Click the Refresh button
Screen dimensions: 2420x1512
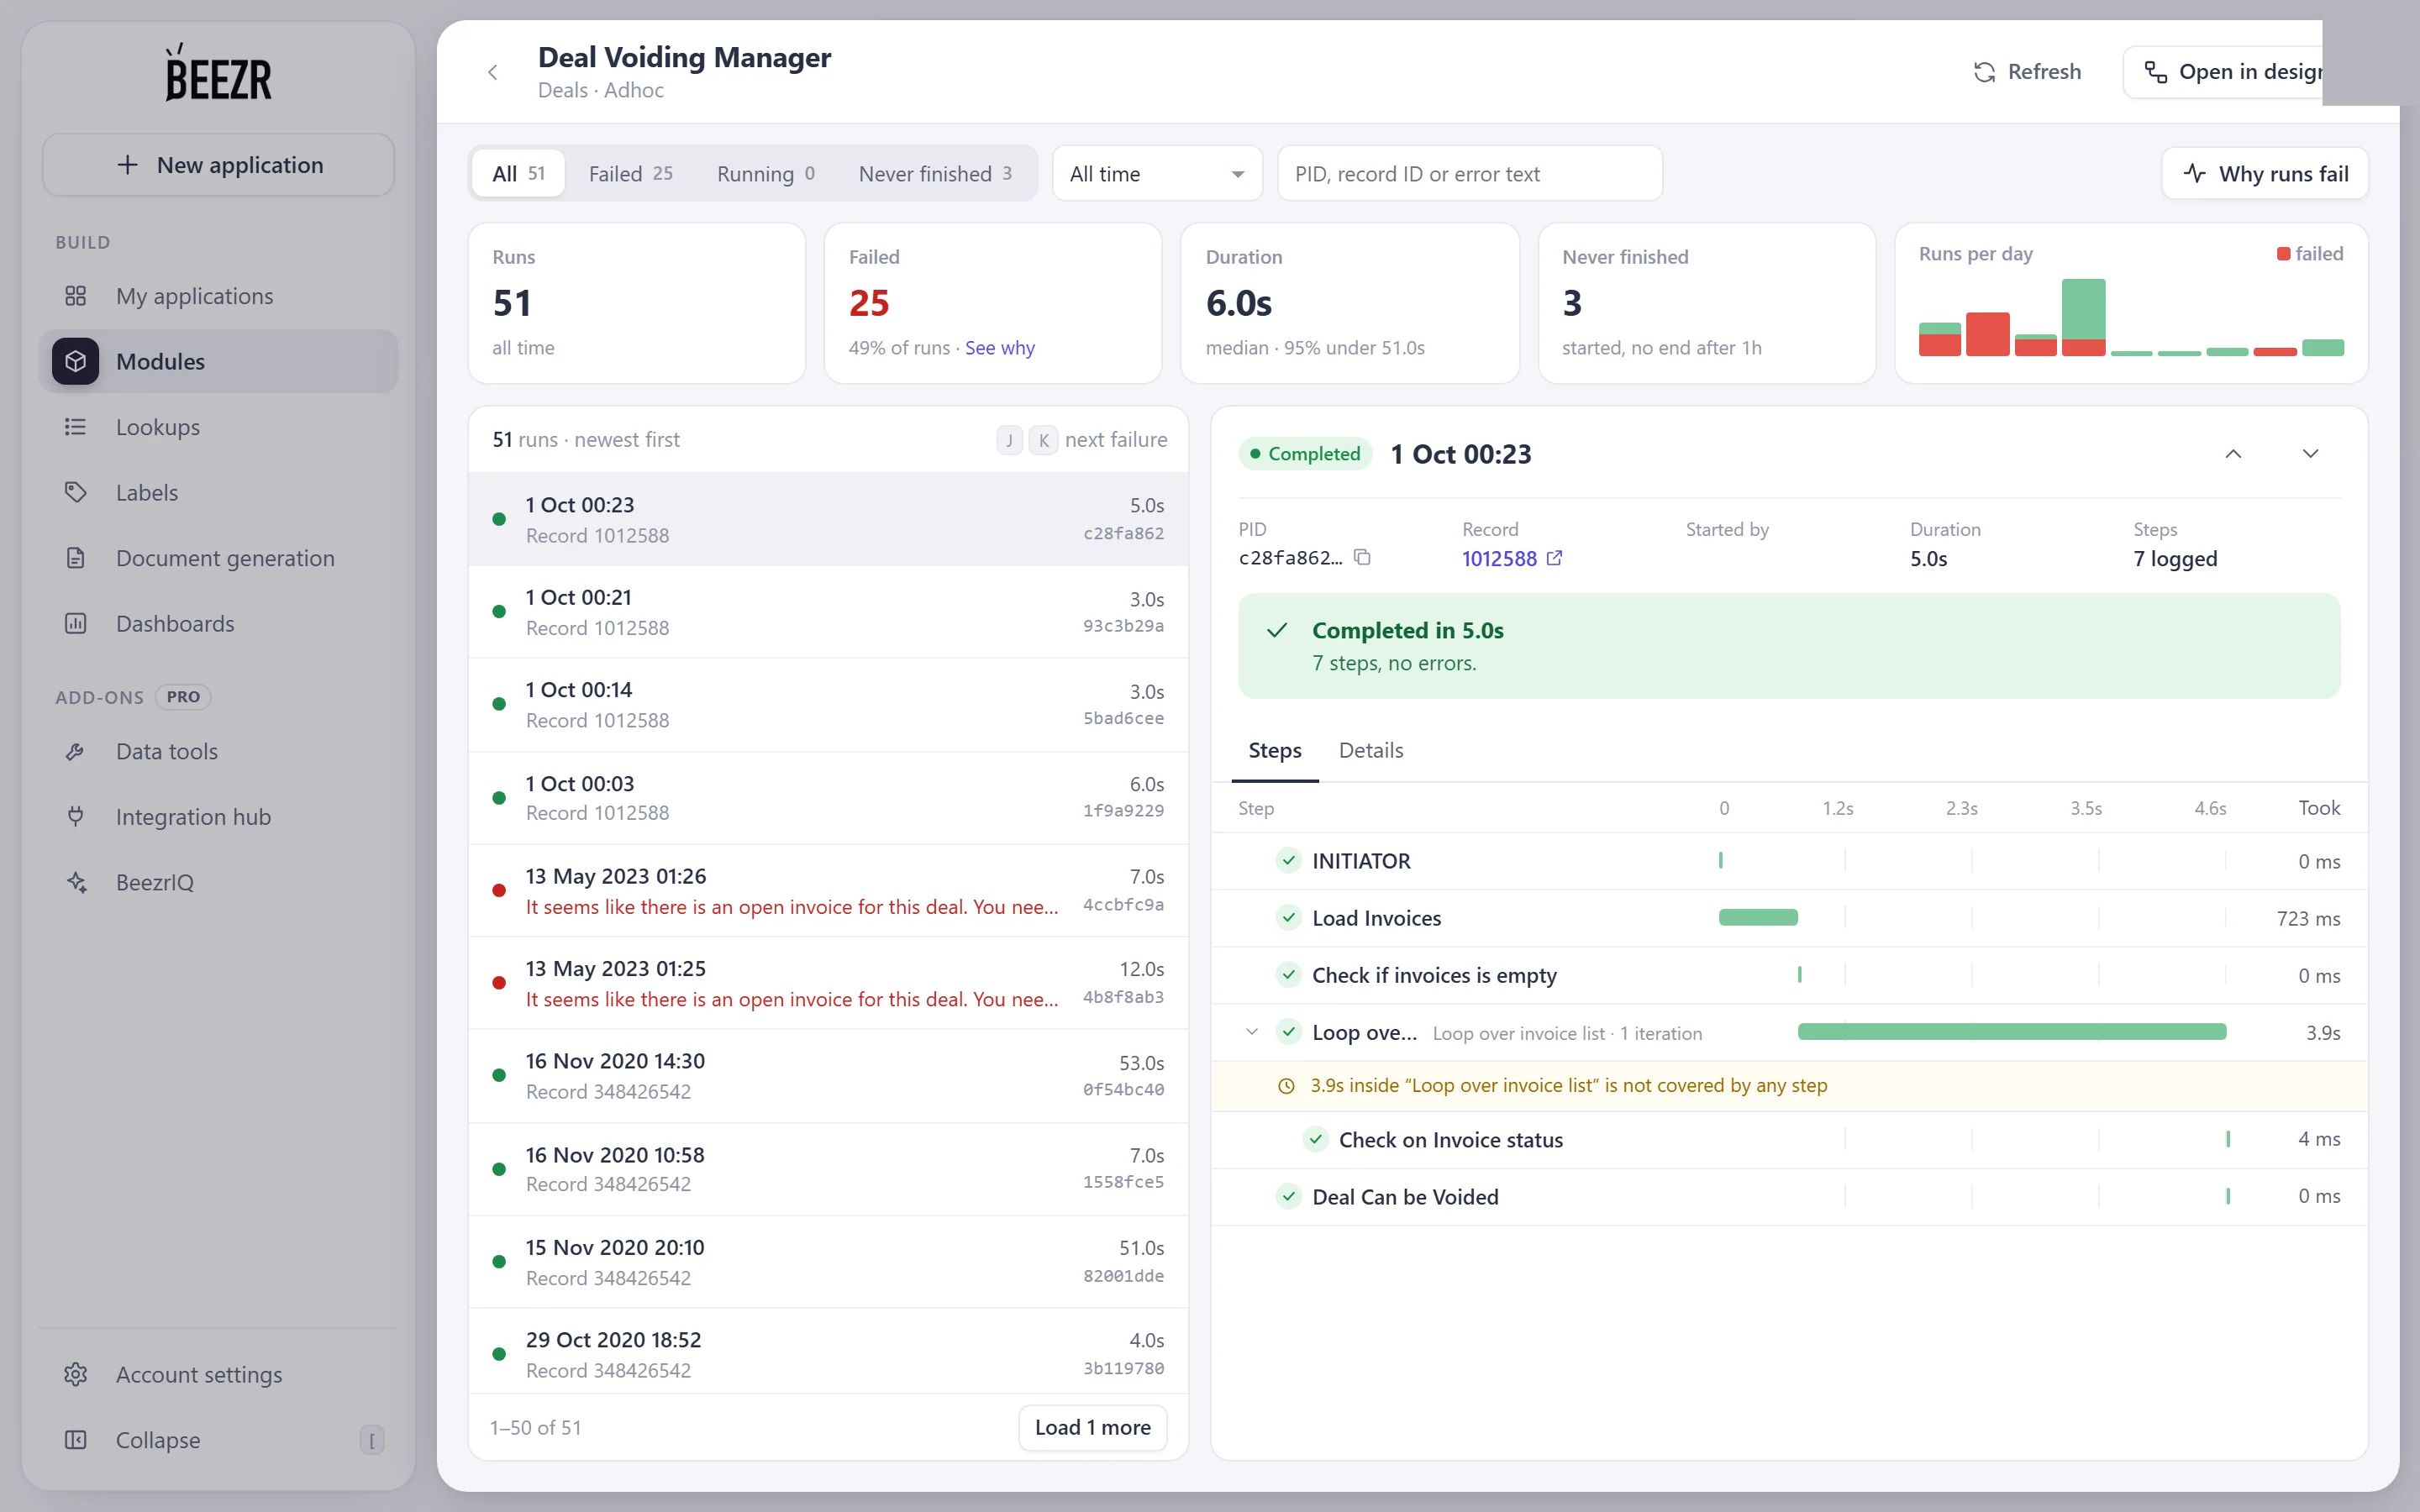click(2027, 72)
